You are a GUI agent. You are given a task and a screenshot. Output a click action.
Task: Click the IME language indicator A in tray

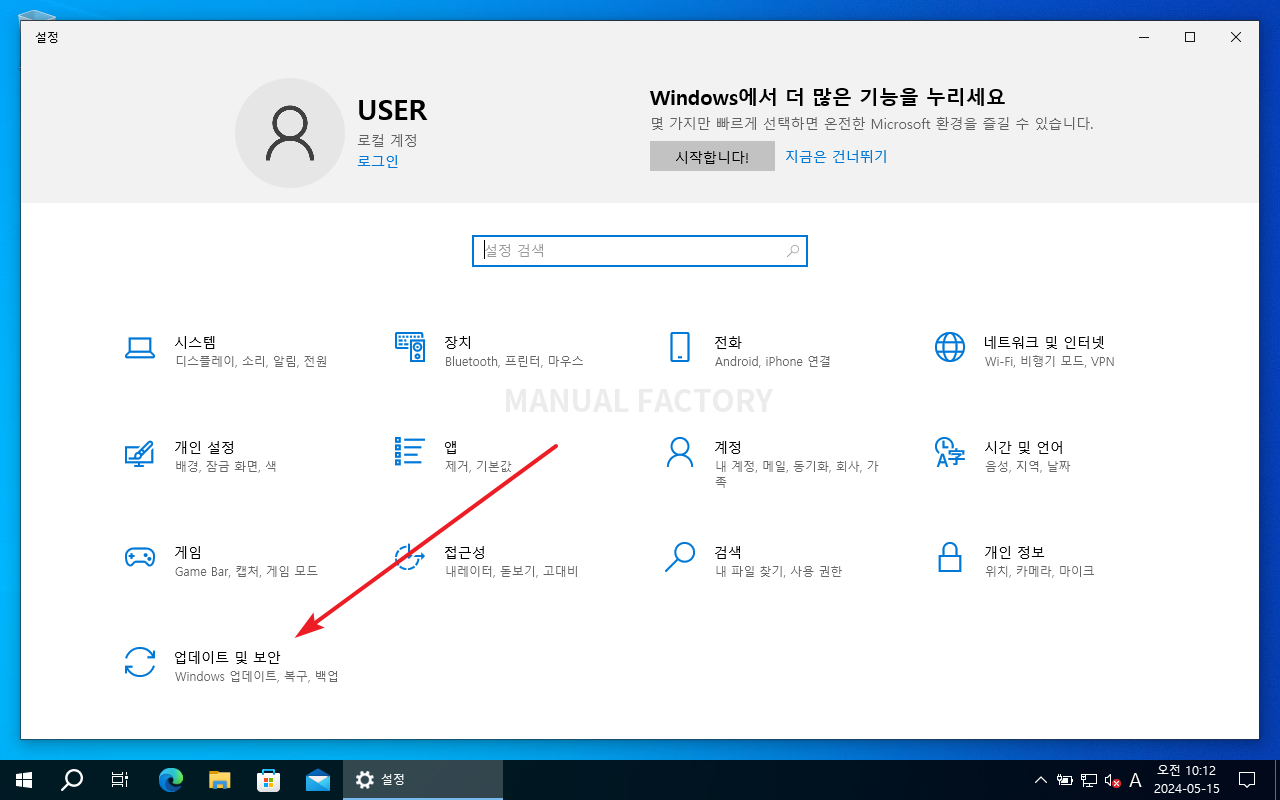point(1135,780)
